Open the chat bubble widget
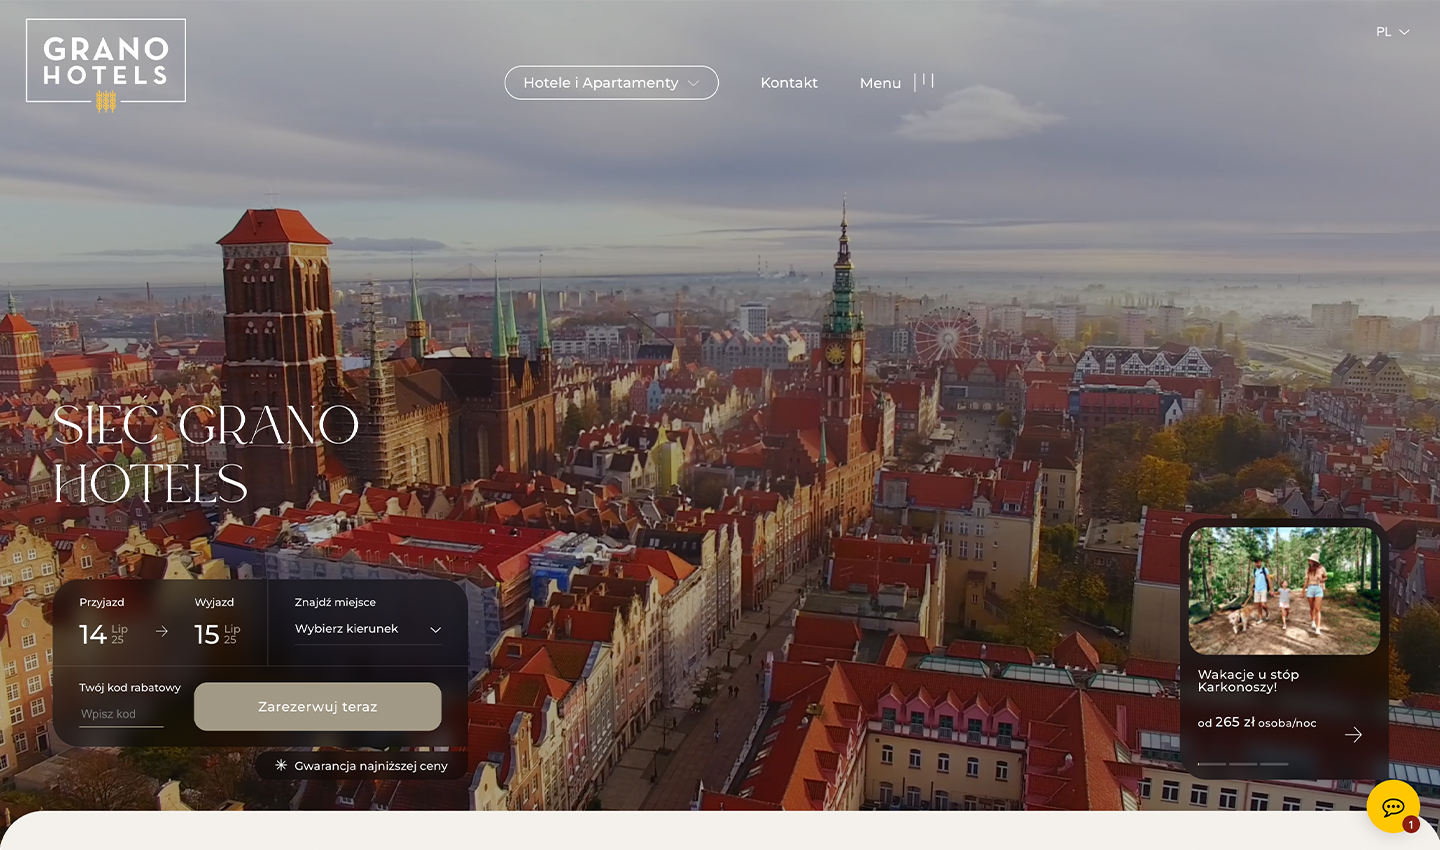 pos(1392,806)
